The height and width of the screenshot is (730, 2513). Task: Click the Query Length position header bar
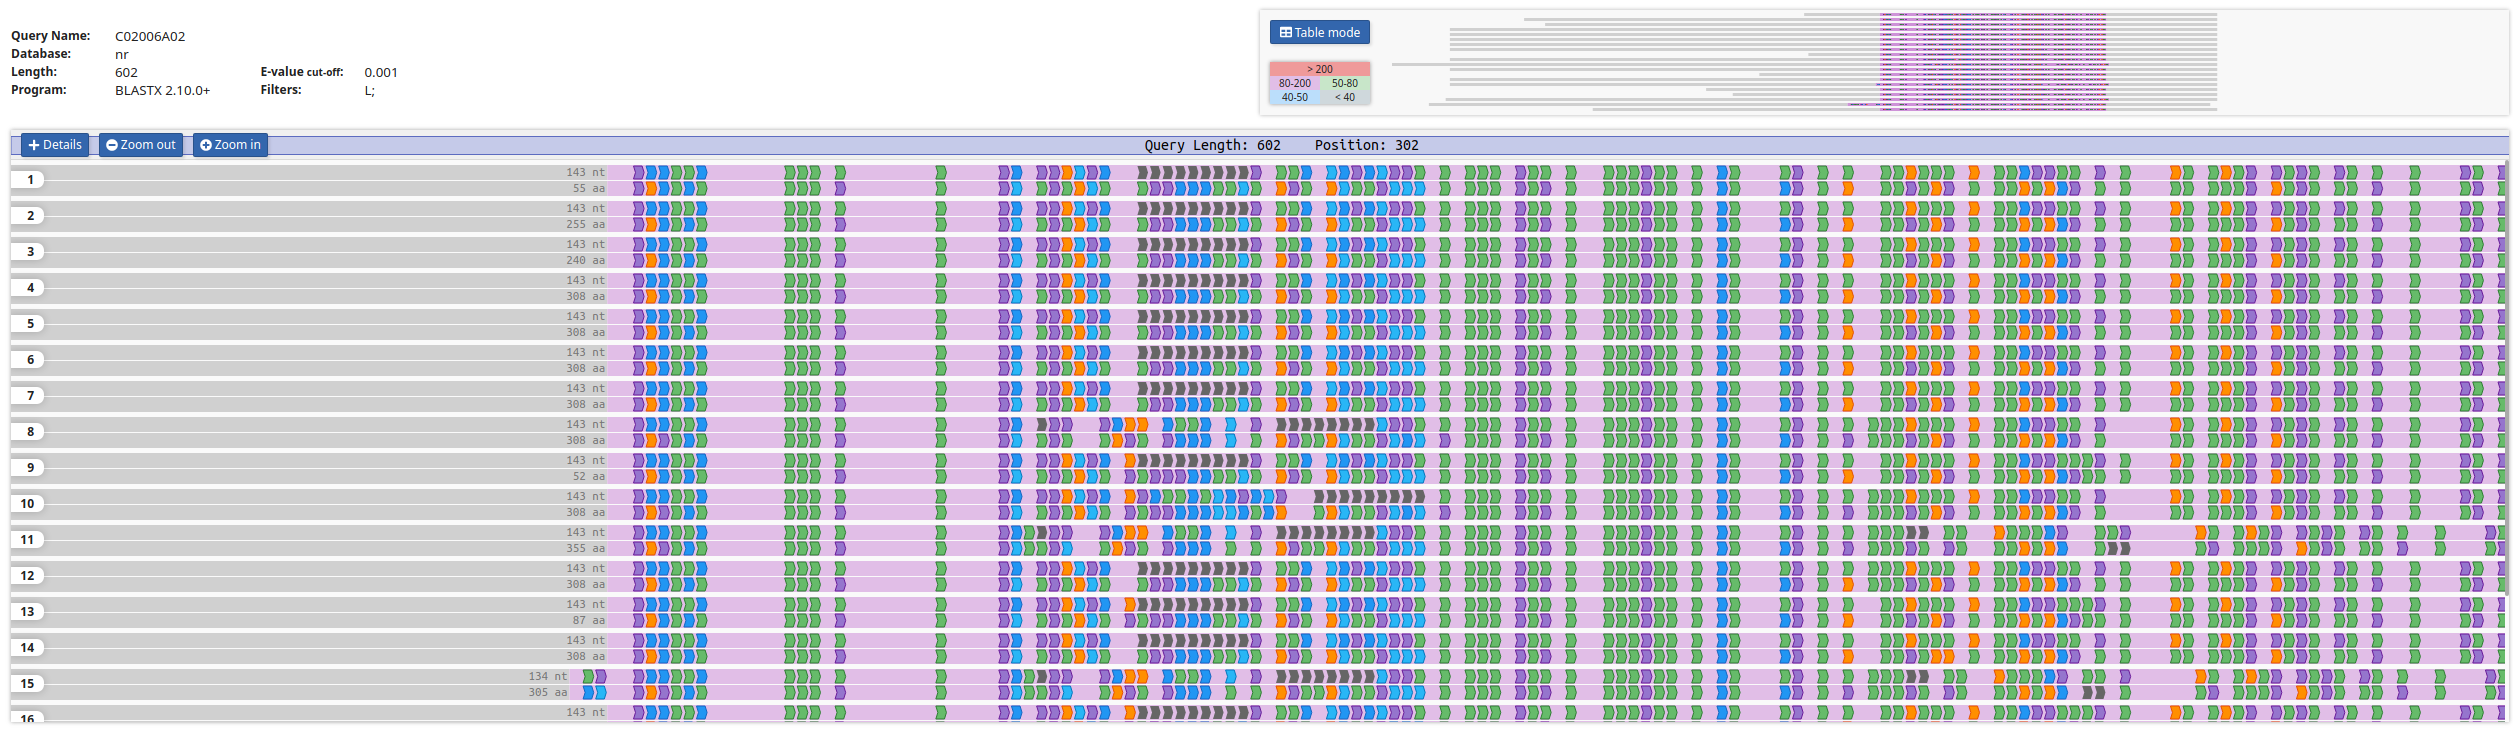tap(1280, 145)
